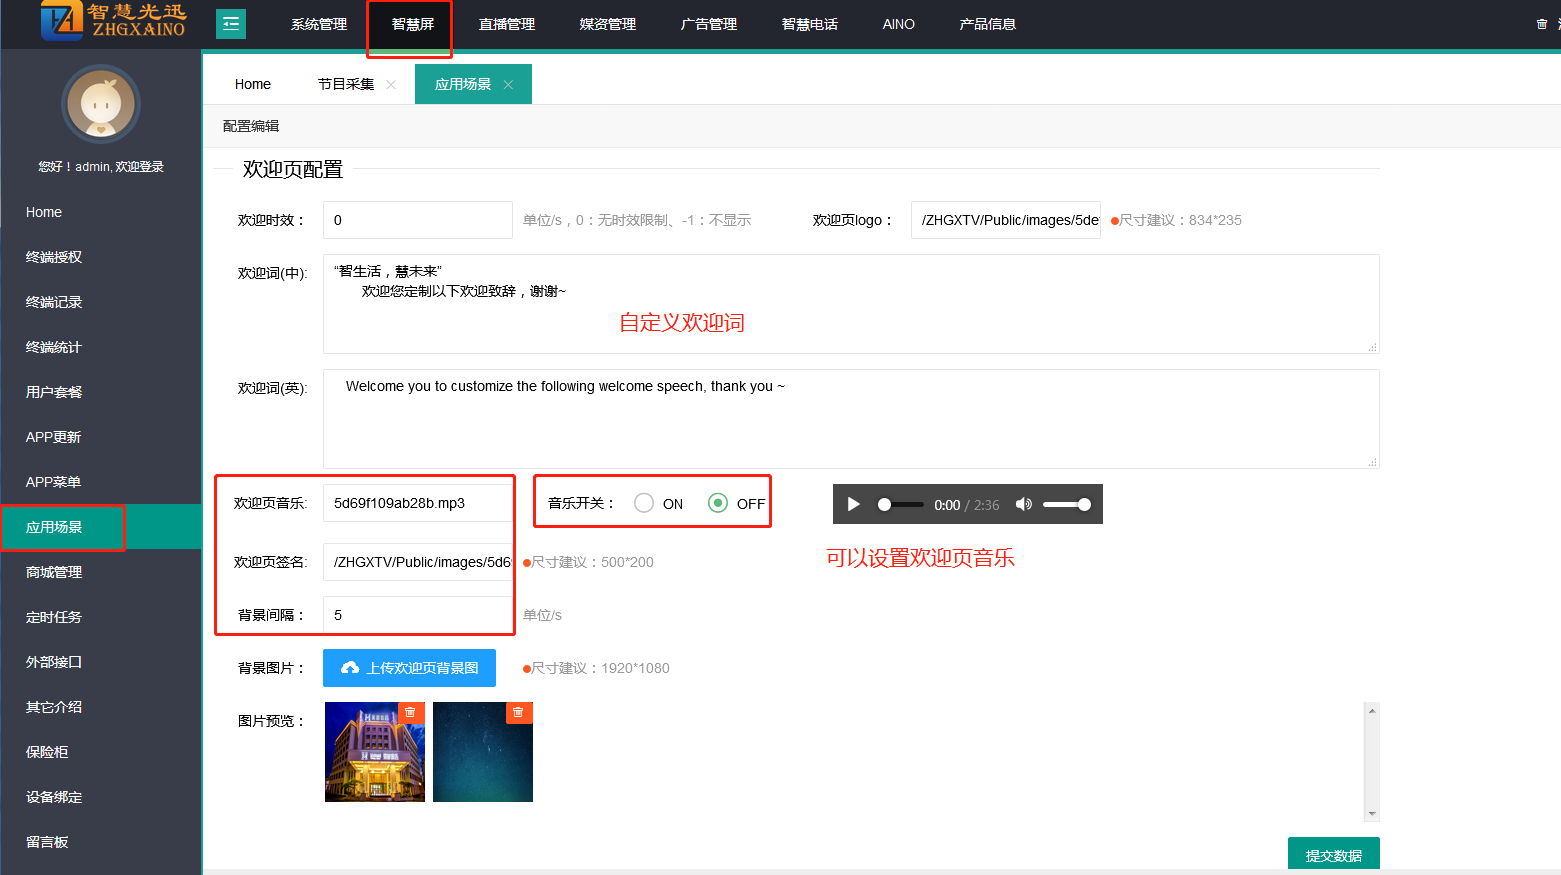Select the OFF music radio button
This screenshot has width=1561, height=875.
click(718, 503)
